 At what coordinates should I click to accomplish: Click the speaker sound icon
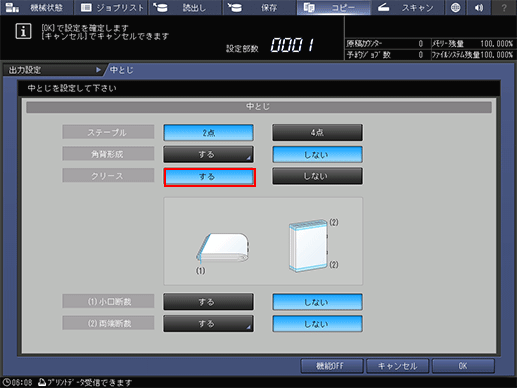[x=479, y=7]
